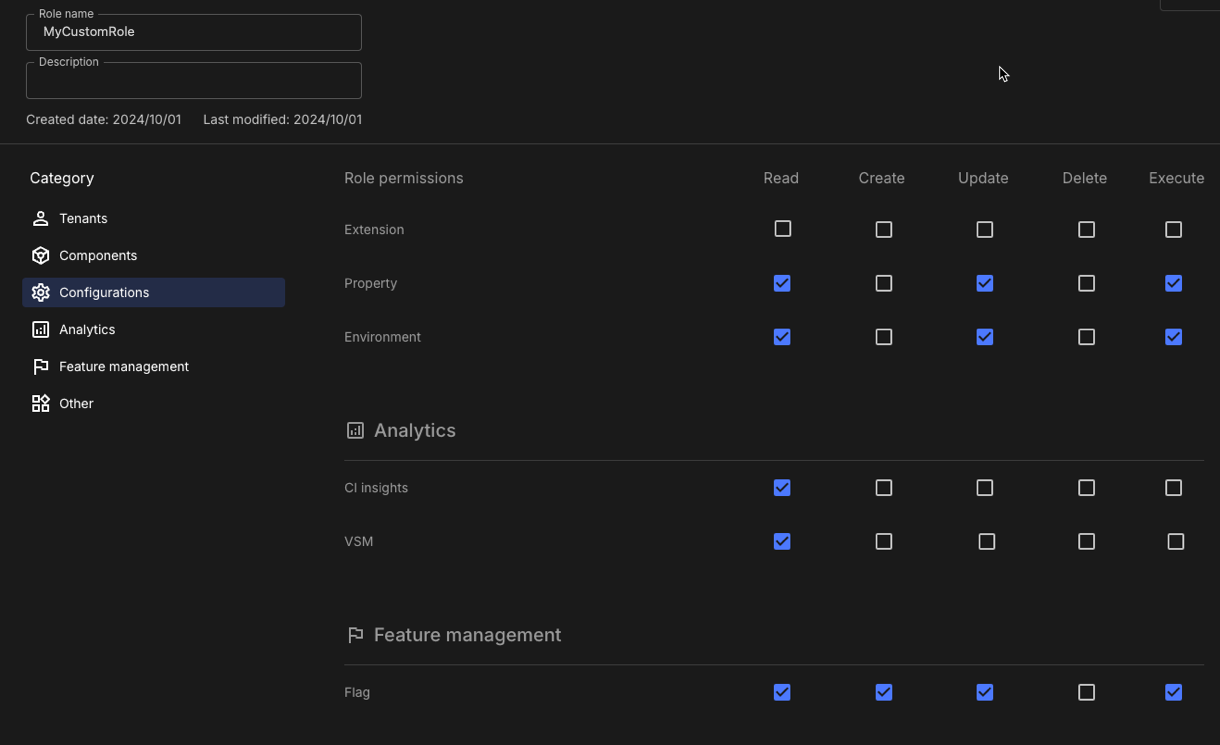Enable Delete permission for Flag
The height and width of the screenshot is (745, 1220).
click(1086, 692)
